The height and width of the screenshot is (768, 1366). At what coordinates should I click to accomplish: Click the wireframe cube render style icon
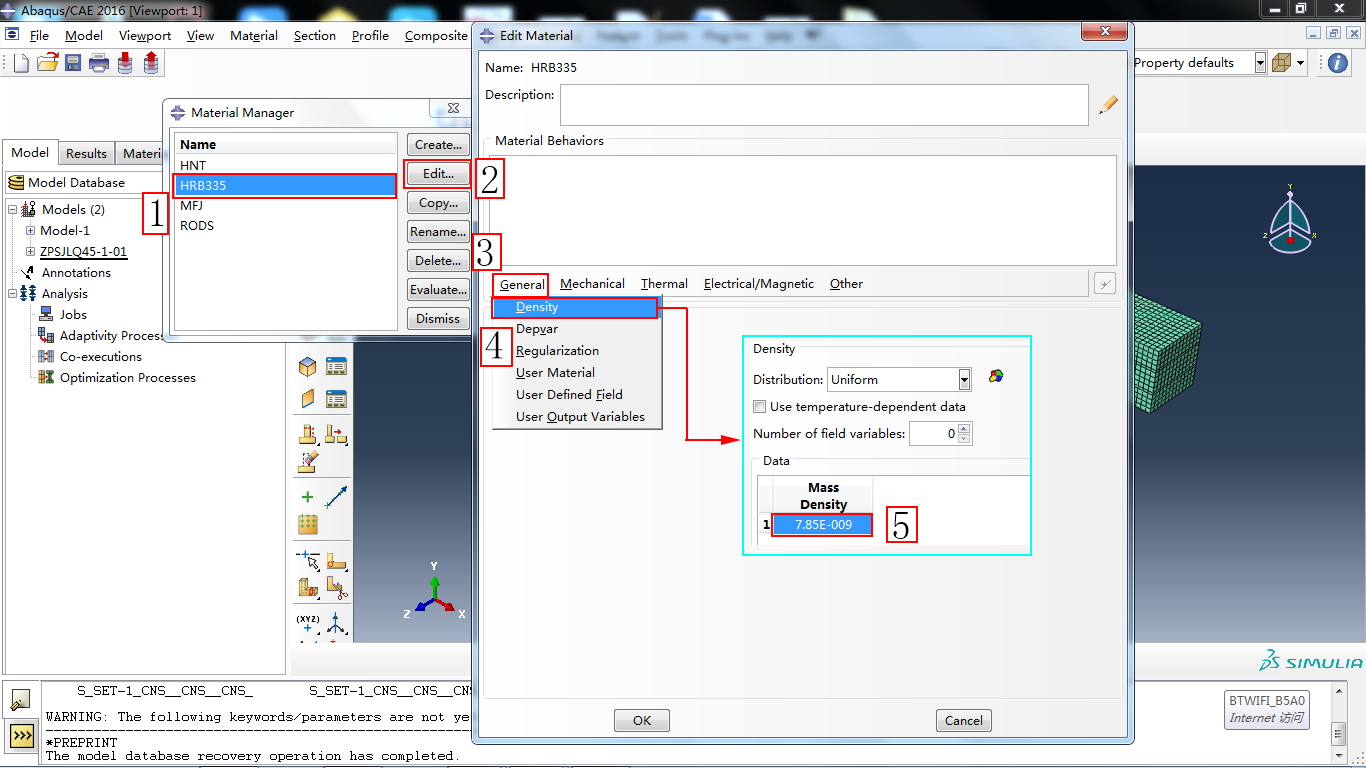pyautogui.click(x=1281, y=63)
